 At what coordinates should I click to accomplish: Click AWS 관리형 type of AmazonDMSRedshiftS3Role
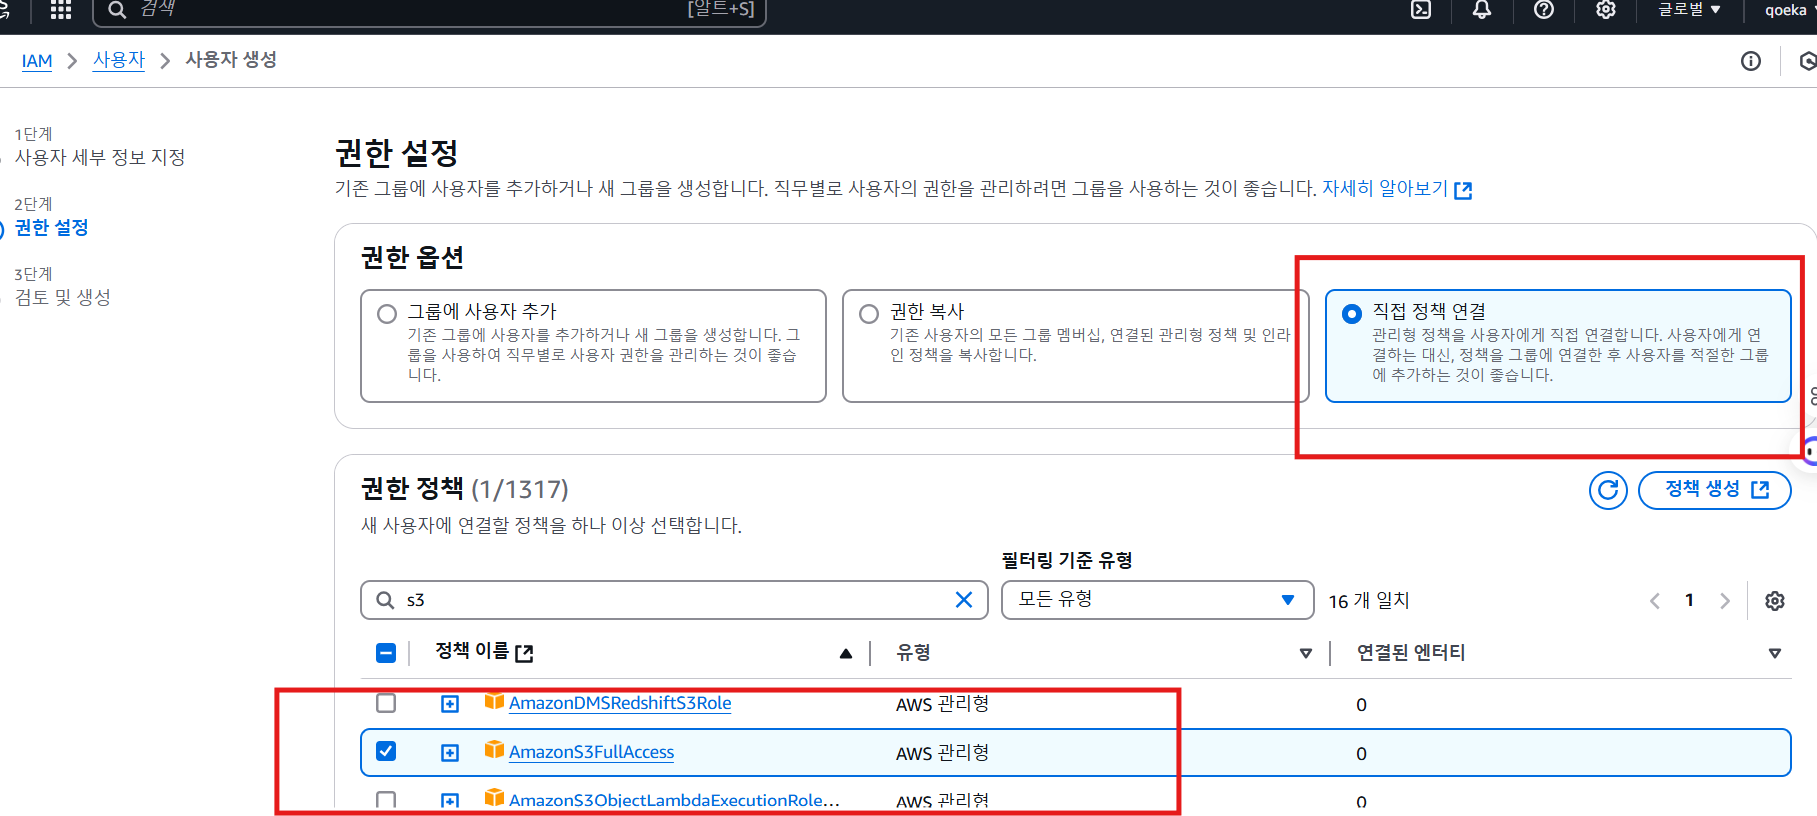[942, 704]
